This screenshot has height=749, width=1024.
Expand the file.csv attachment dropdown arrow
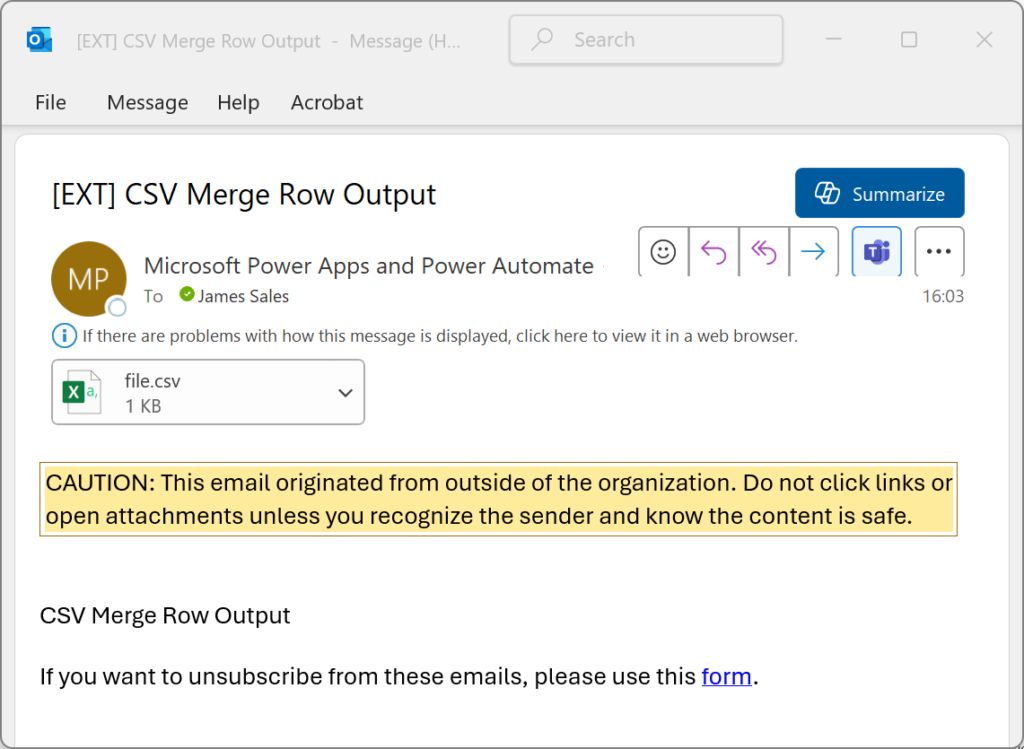(x=345, y=393)
